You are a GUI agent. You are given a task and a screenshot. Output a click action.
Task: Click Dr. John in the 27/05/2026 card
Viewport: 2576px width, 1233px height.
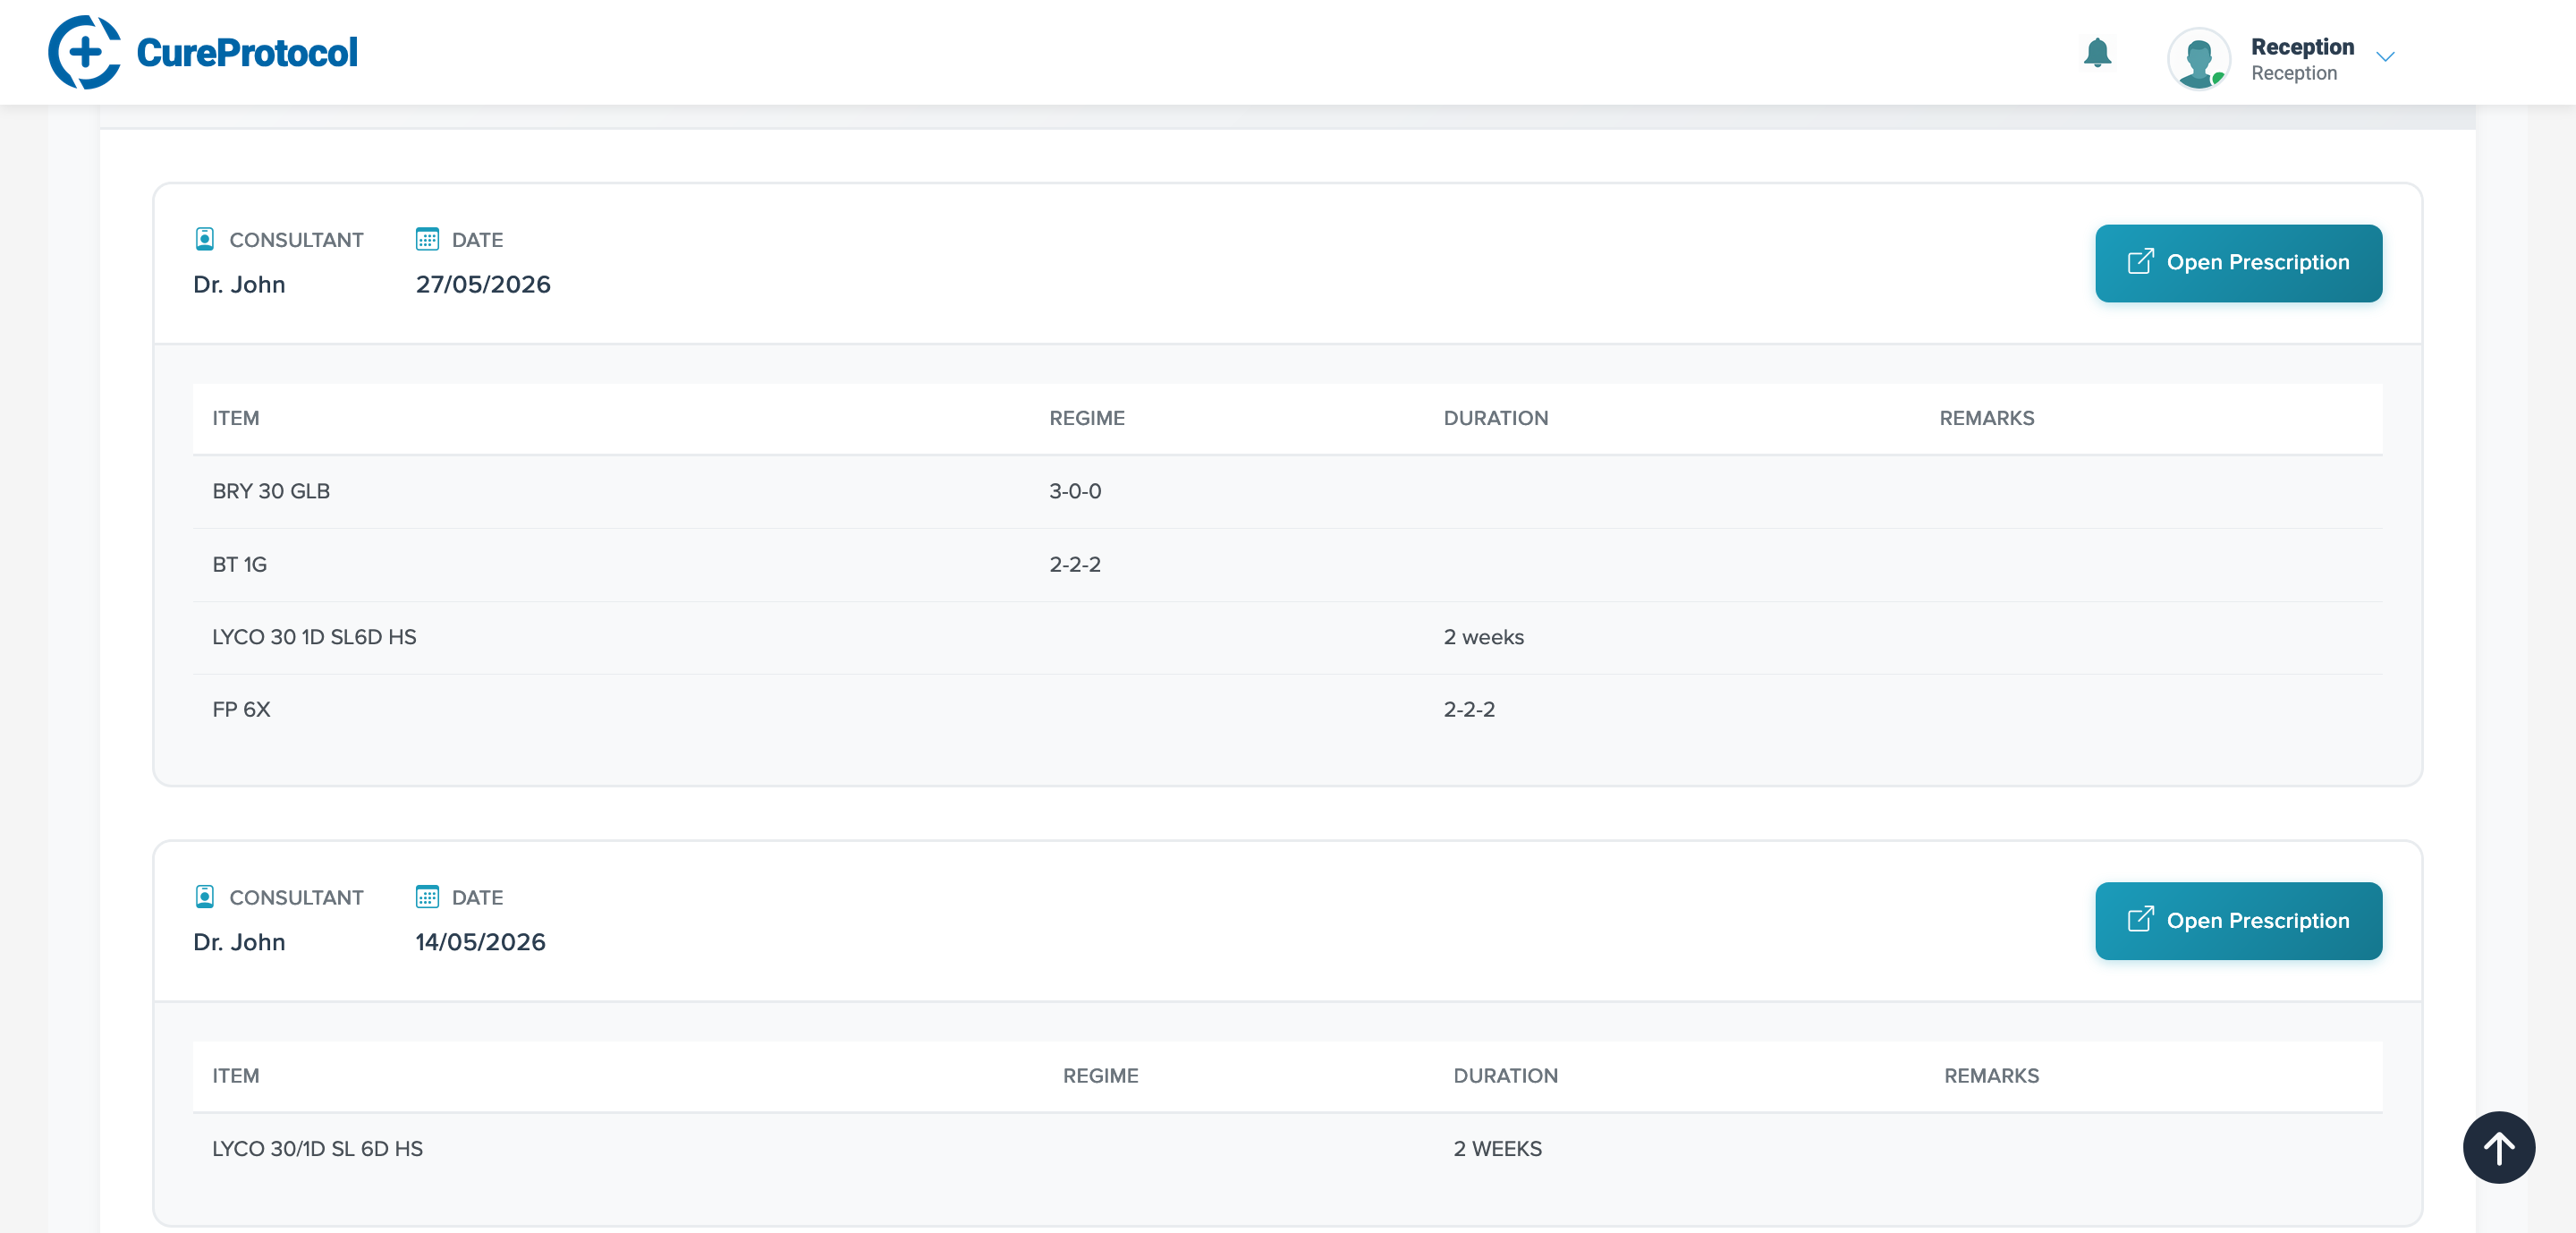coord(239,285)
